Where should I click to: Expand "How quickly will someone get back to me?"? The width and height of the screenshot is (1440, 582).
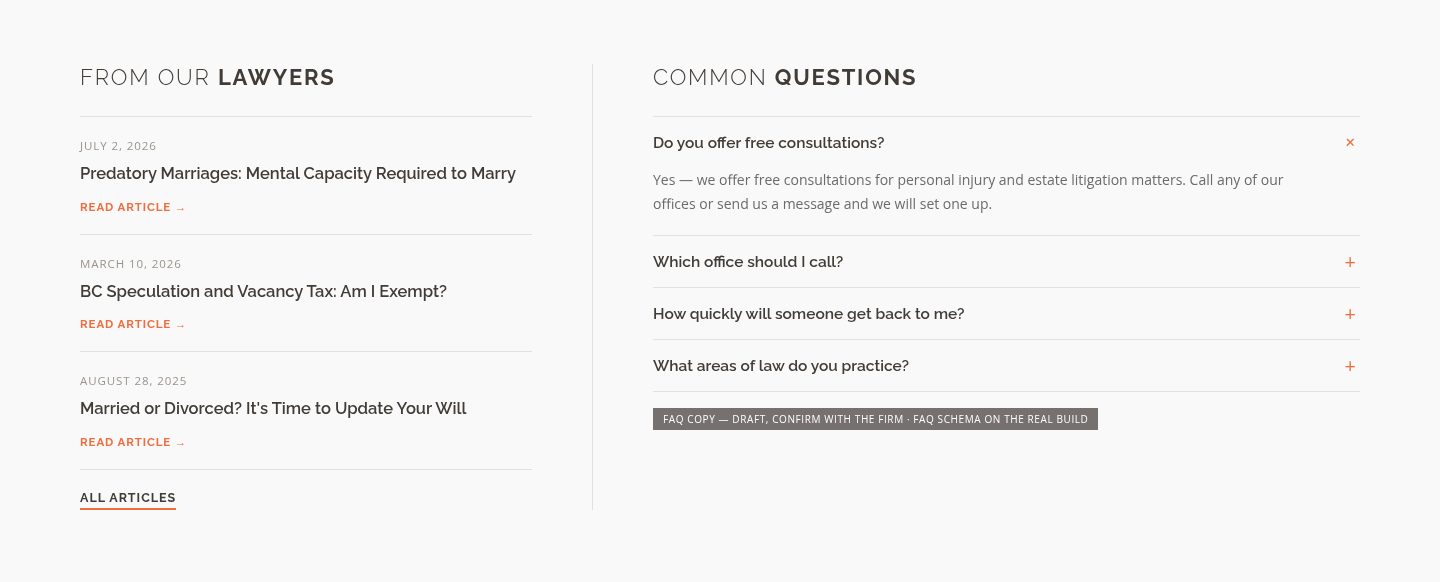(1006, 314)
